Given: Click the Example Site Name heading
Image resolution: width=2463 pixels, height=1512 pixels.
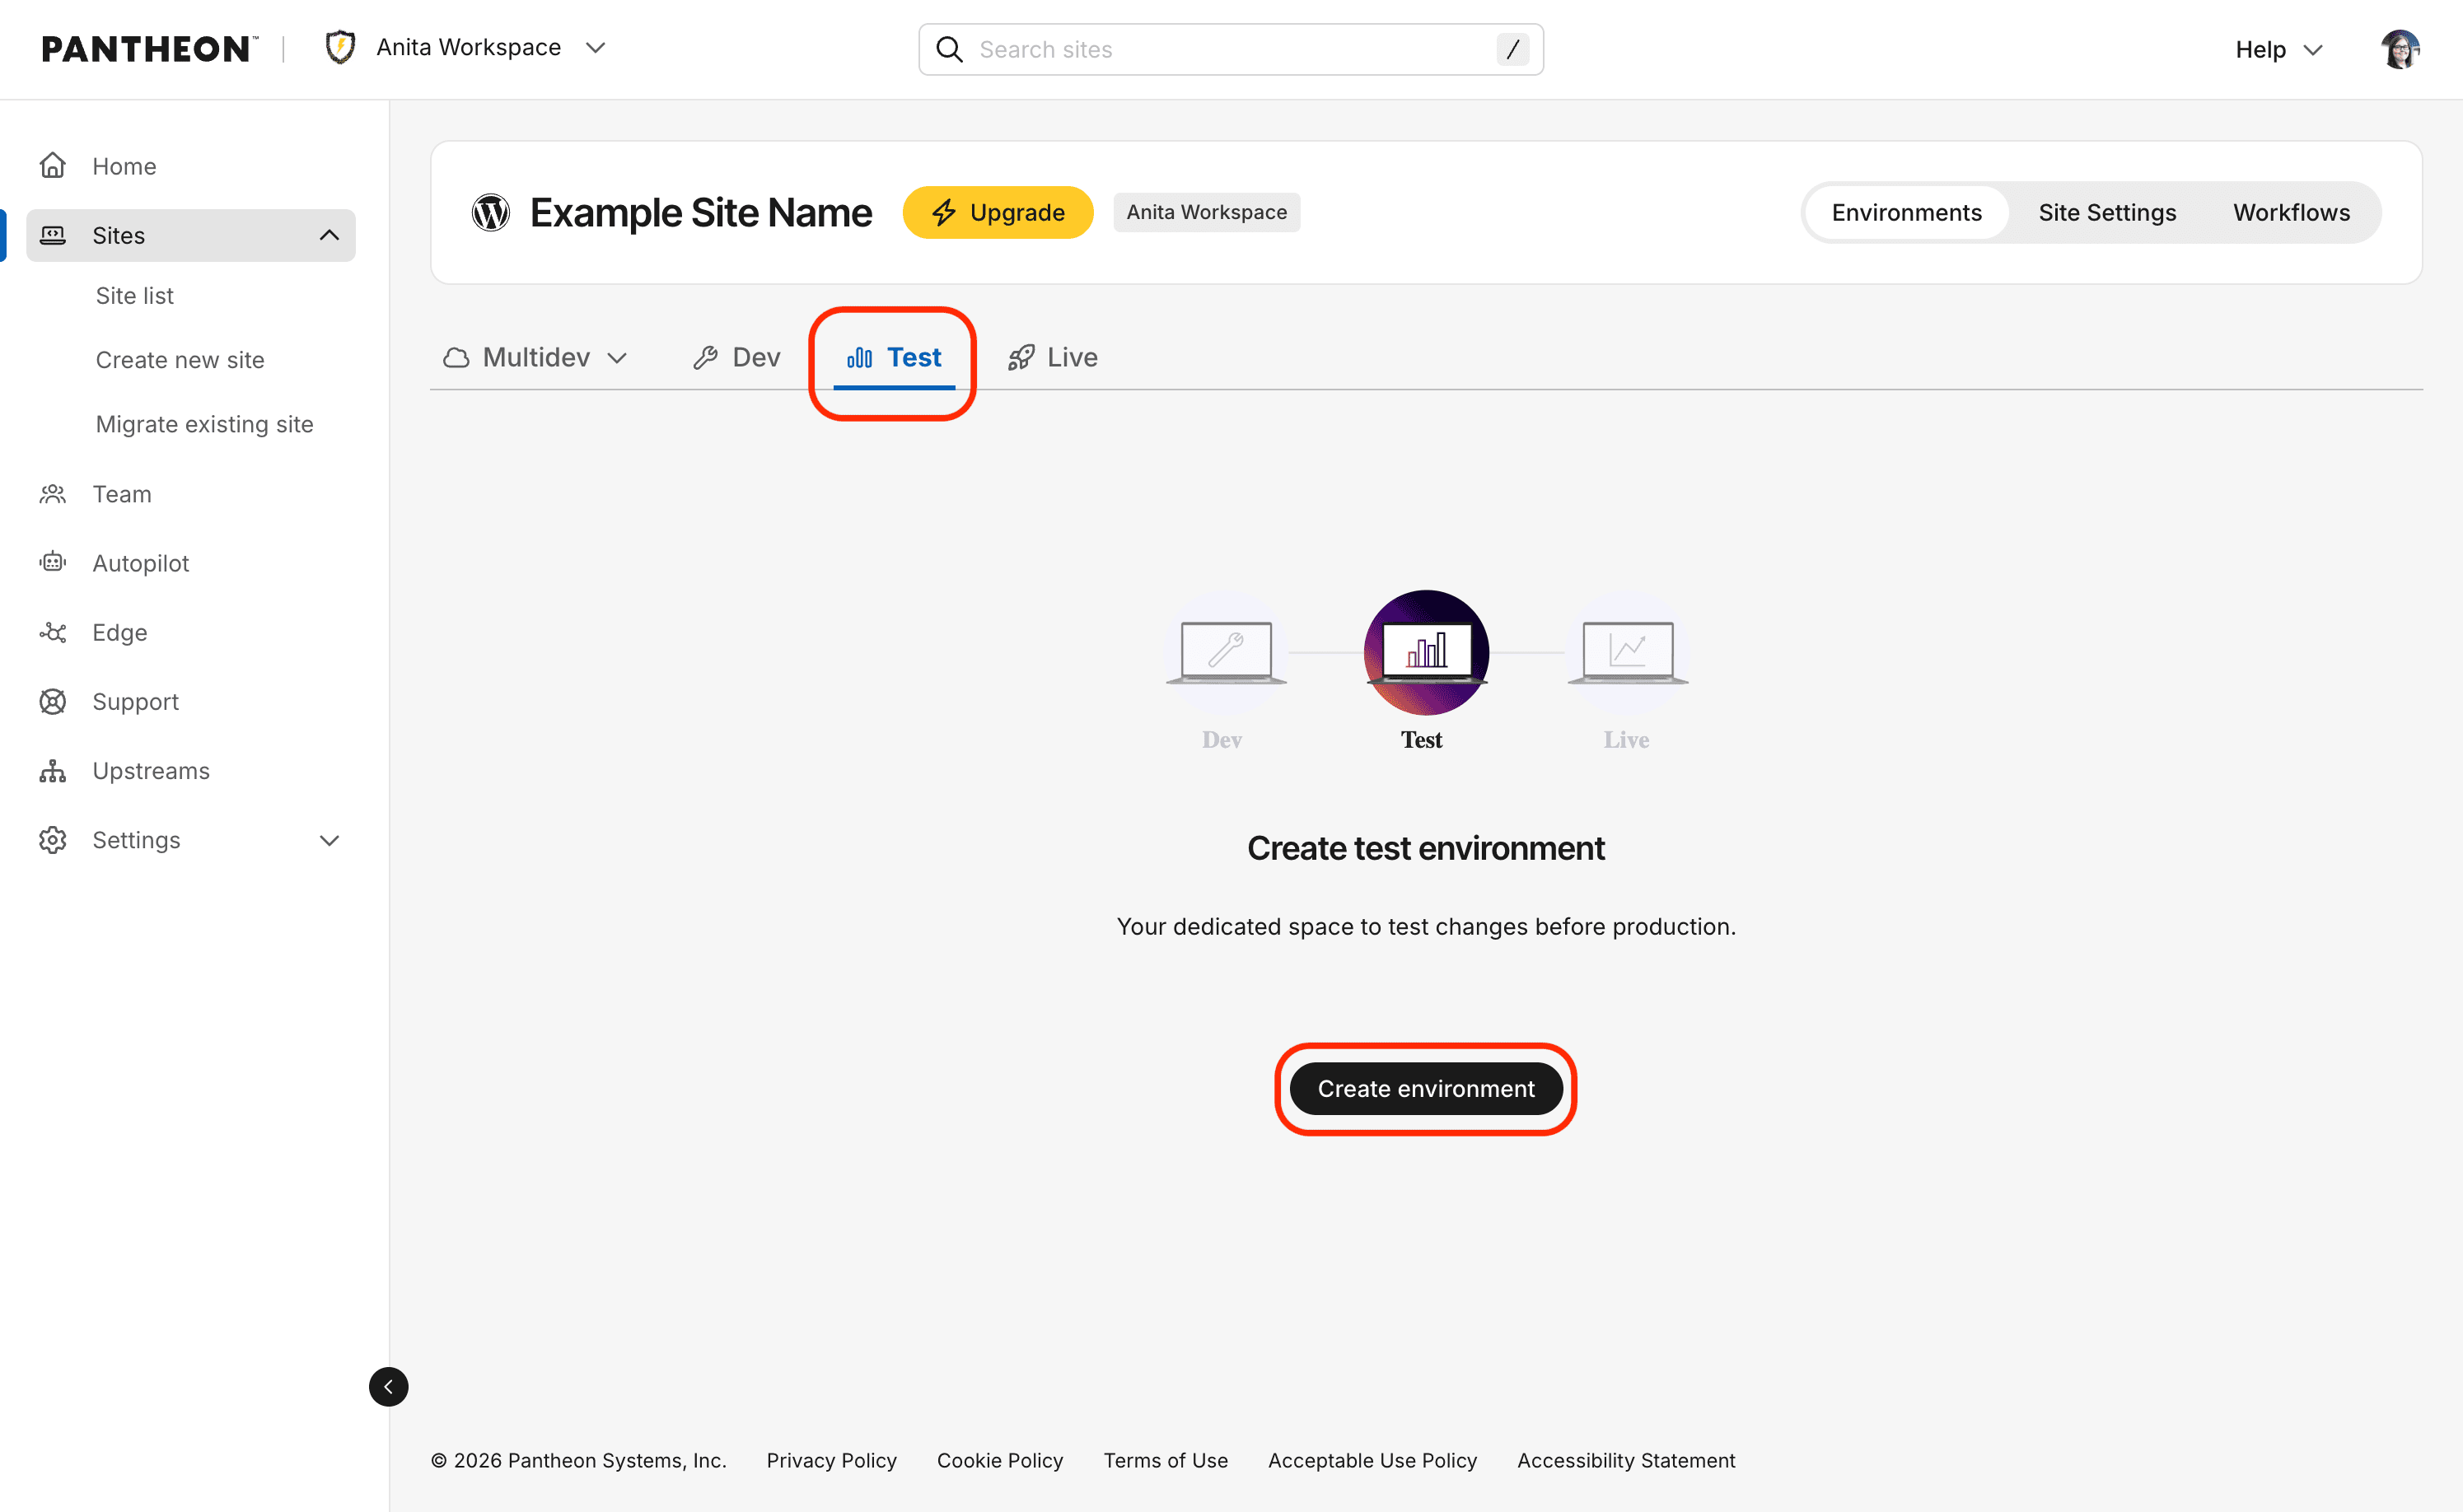Looking at the screenshot, I should click(x=701, y=212).
